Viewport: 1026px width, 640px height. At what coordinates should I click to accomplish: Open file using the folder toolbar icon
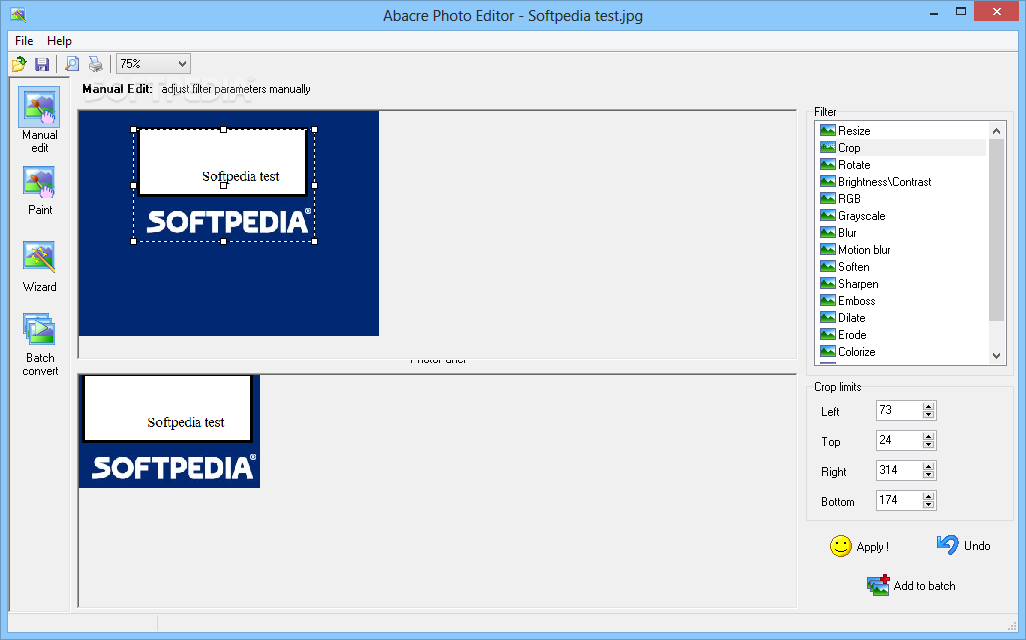tap(19, 63)
